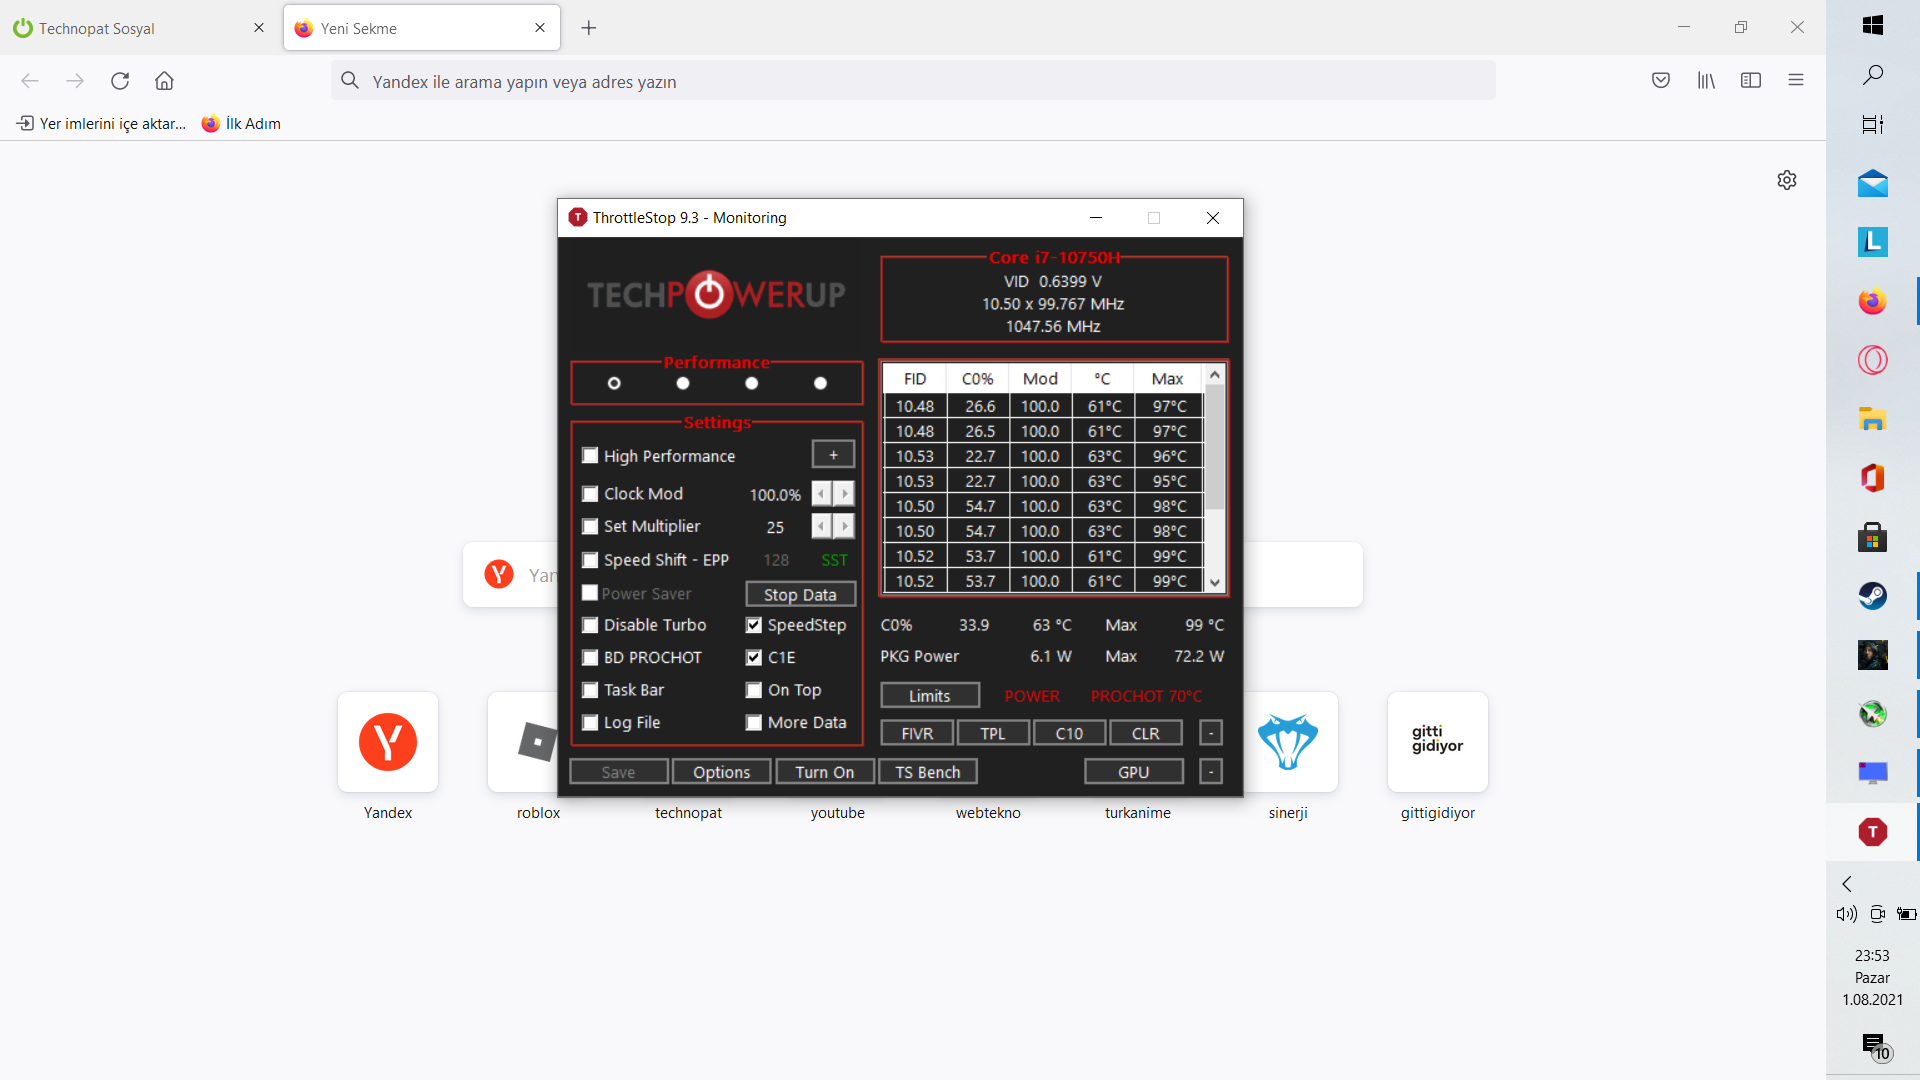Uncheck the SpeedStep checkbox
This screenshot has width=1920, height=1080.
point(754,625)
